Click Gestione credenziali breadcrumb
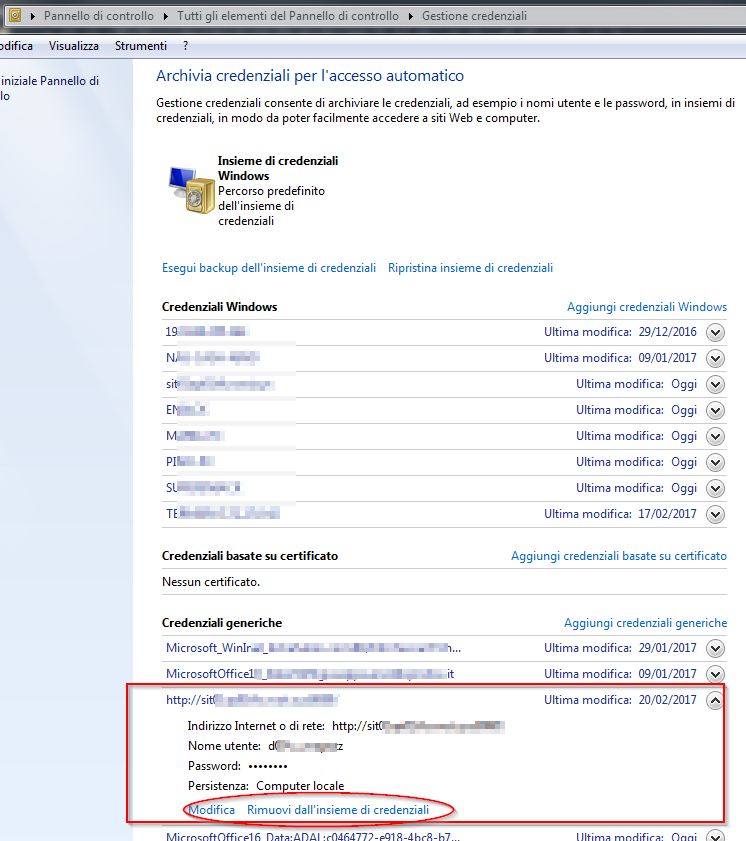The height and width of the screenshot is (841, 746). click(x=474, y=16)
